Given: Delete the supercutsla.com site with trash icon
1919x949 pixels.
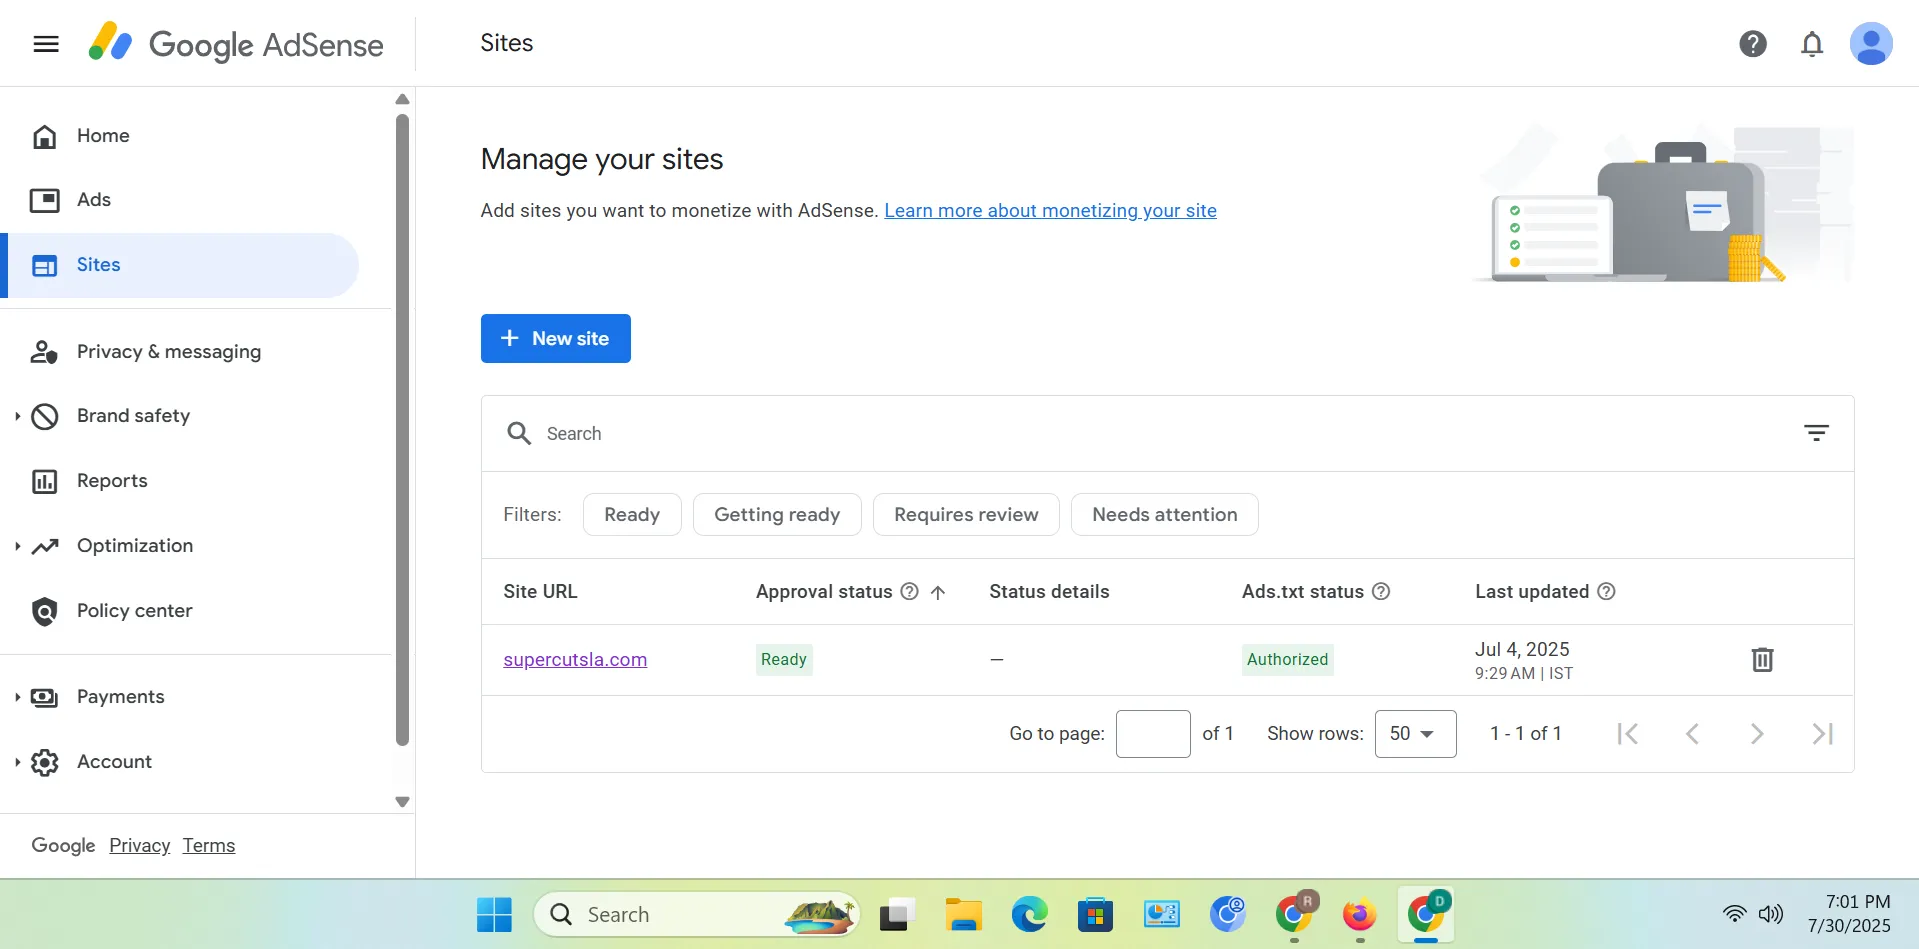Looking at the screenshot, I should coord(1762,660).
